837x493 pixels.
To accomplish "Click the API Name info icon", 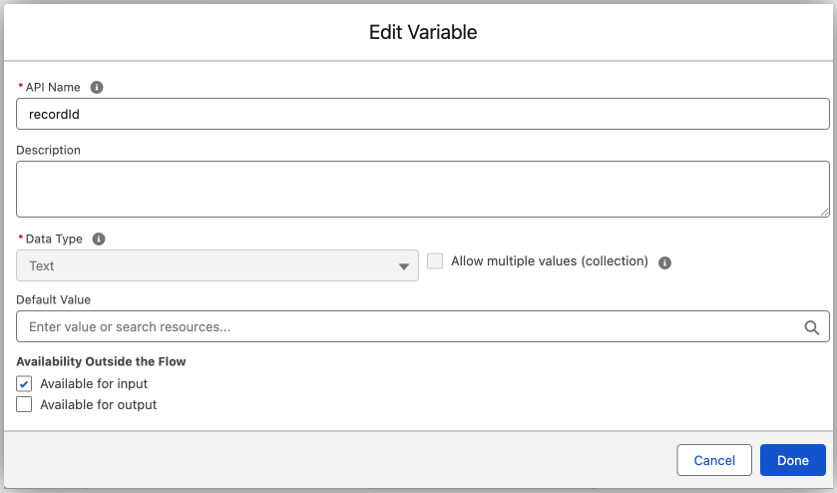I will point(97,87).
